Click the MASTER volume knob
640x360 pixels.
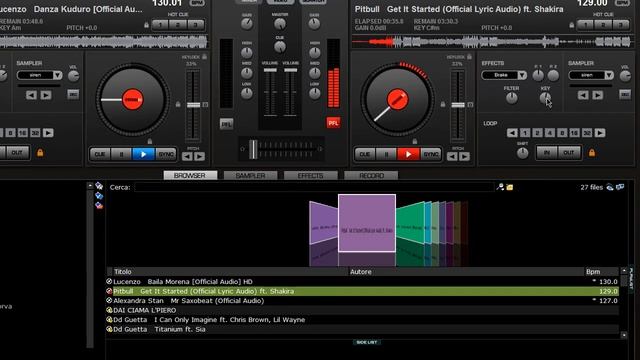coord(280,24)
